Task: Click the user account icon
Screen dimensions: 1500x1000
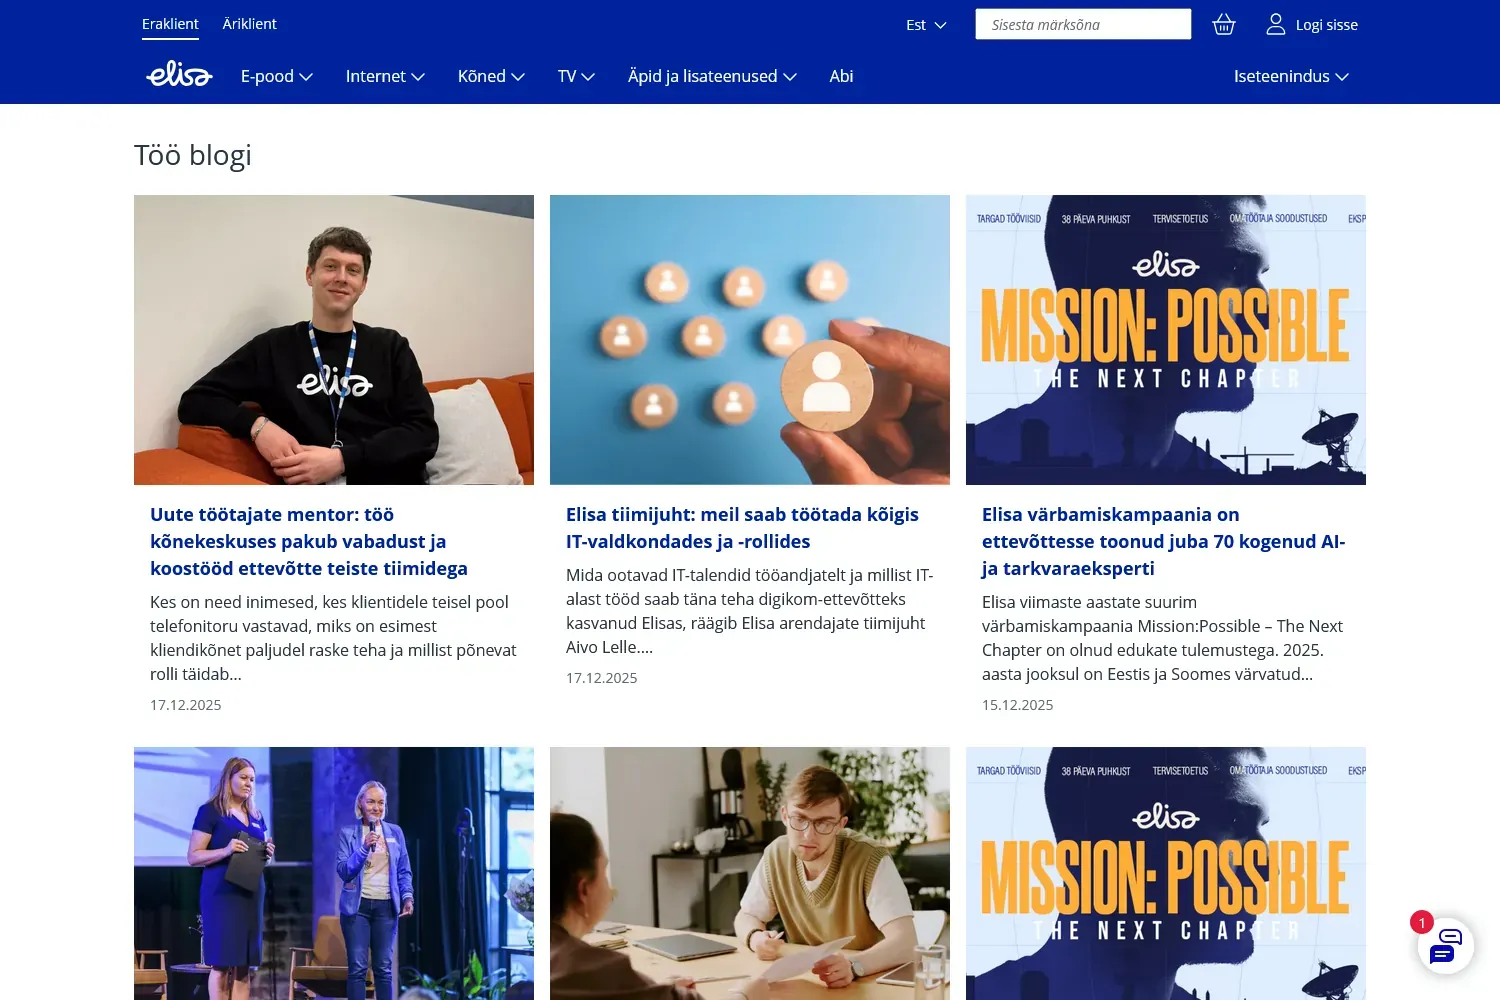Action: (x=1275, y=25)
